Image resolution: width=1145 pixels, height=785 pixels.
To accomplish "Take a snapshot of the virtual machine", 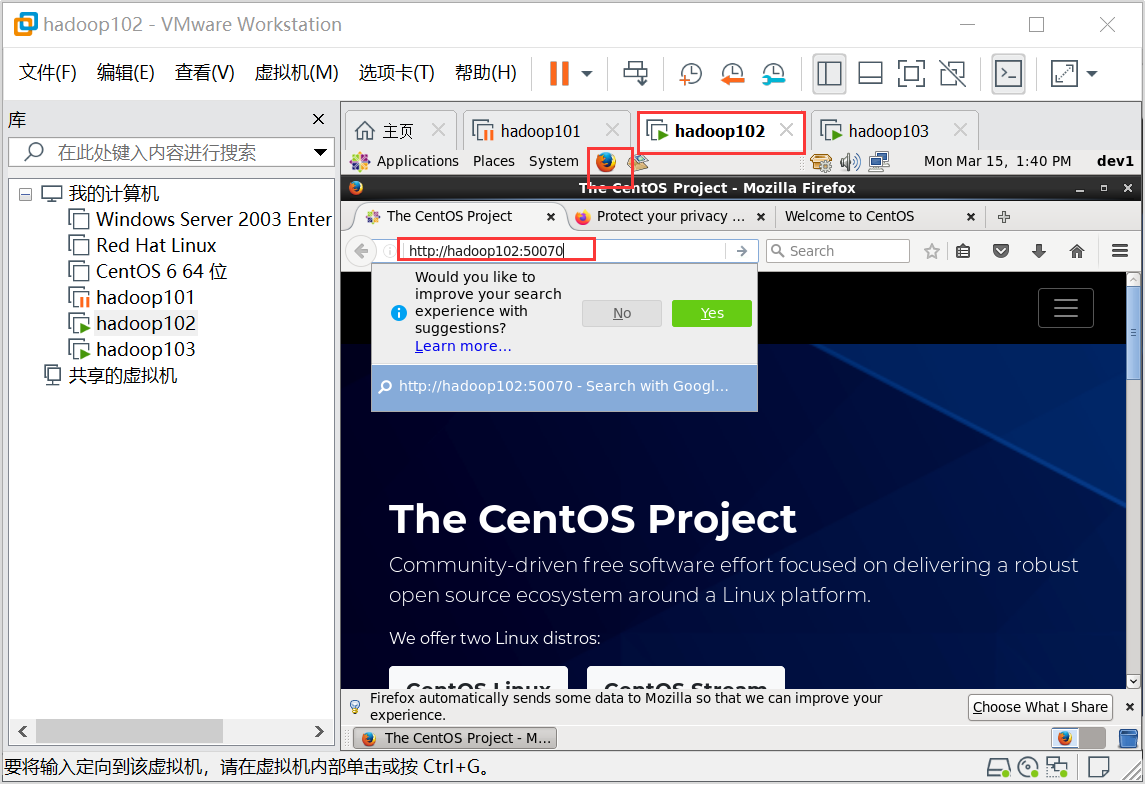I will click(690, 73).
